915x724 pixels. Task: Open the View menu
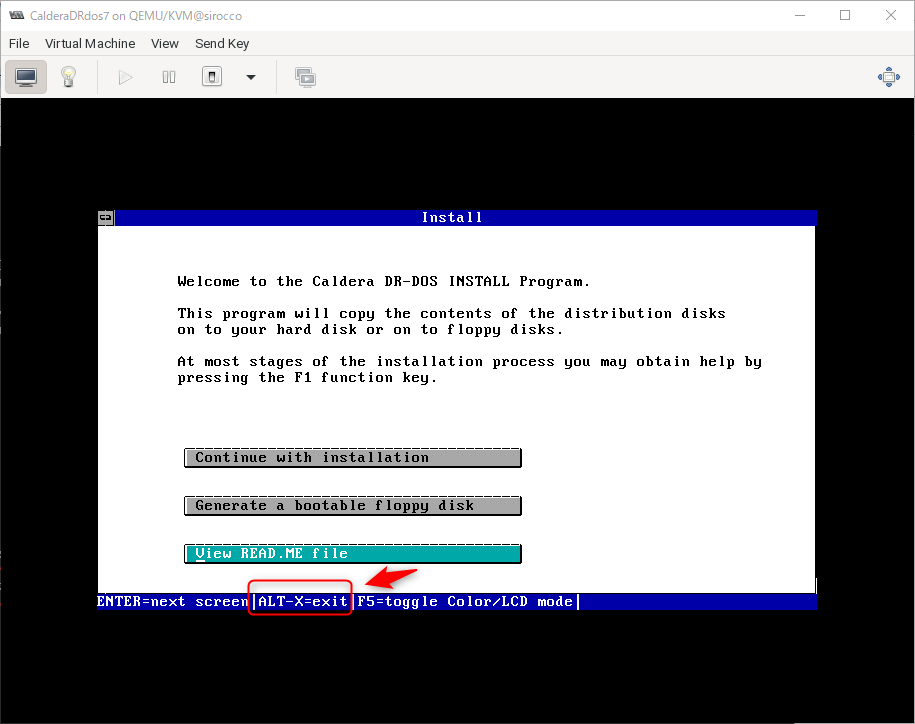tap(165, 44)
